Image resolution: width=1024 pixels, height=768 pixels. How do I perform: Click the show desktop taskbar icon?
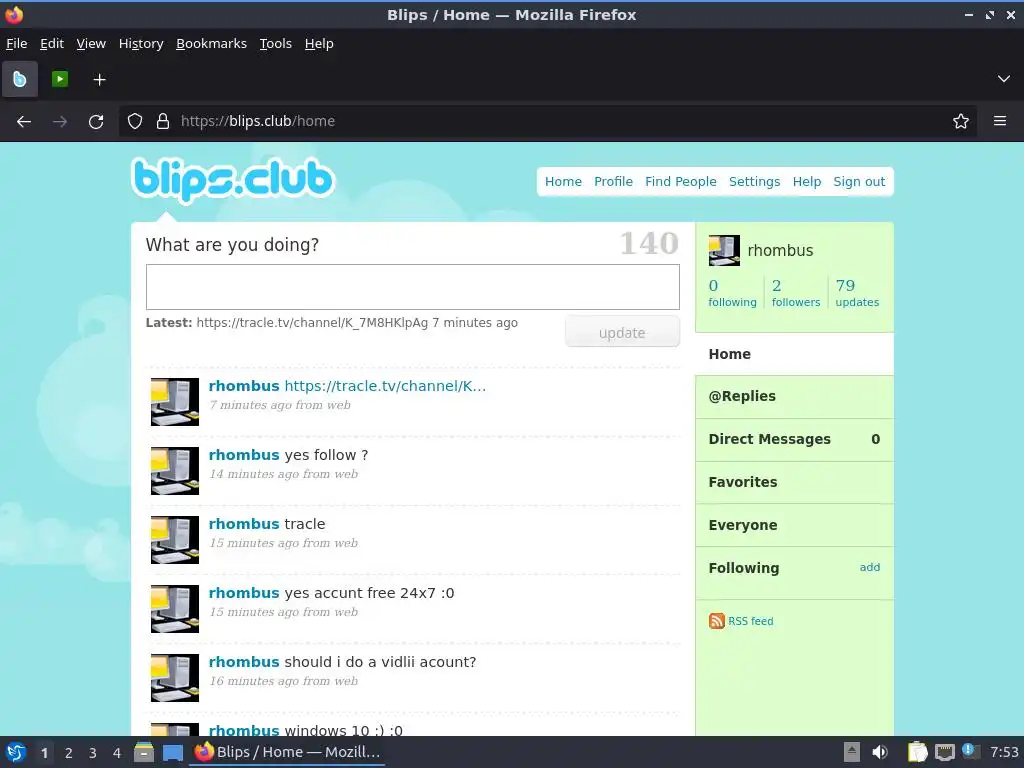coord(172,752)
